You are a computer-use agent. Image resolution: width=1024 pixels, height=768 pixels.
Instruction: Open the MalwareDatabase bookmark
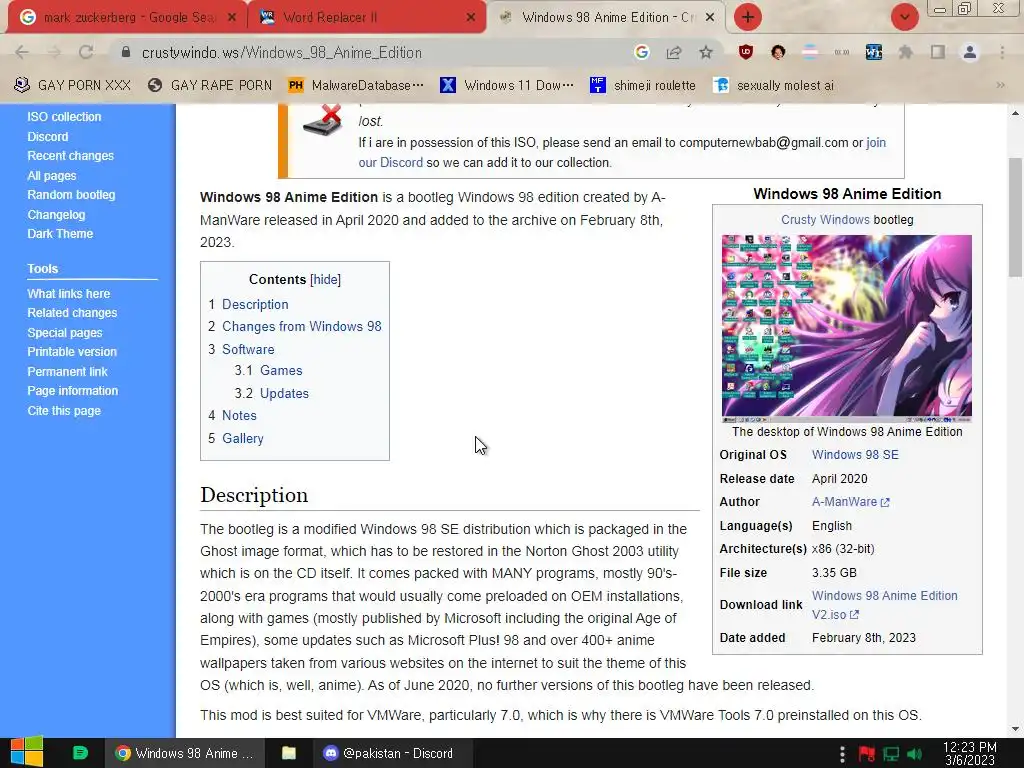356,86
